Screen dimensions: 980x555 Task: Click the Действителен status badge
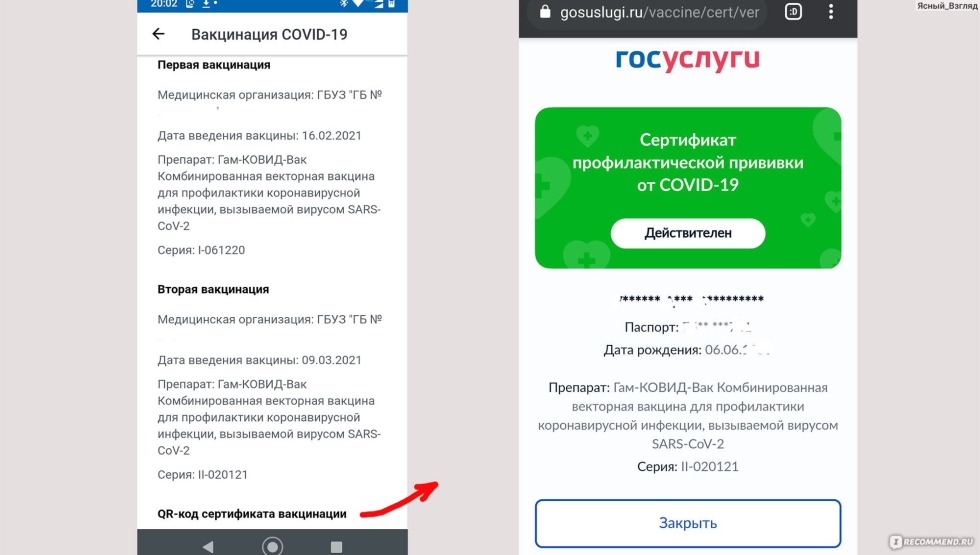[688, 233]
